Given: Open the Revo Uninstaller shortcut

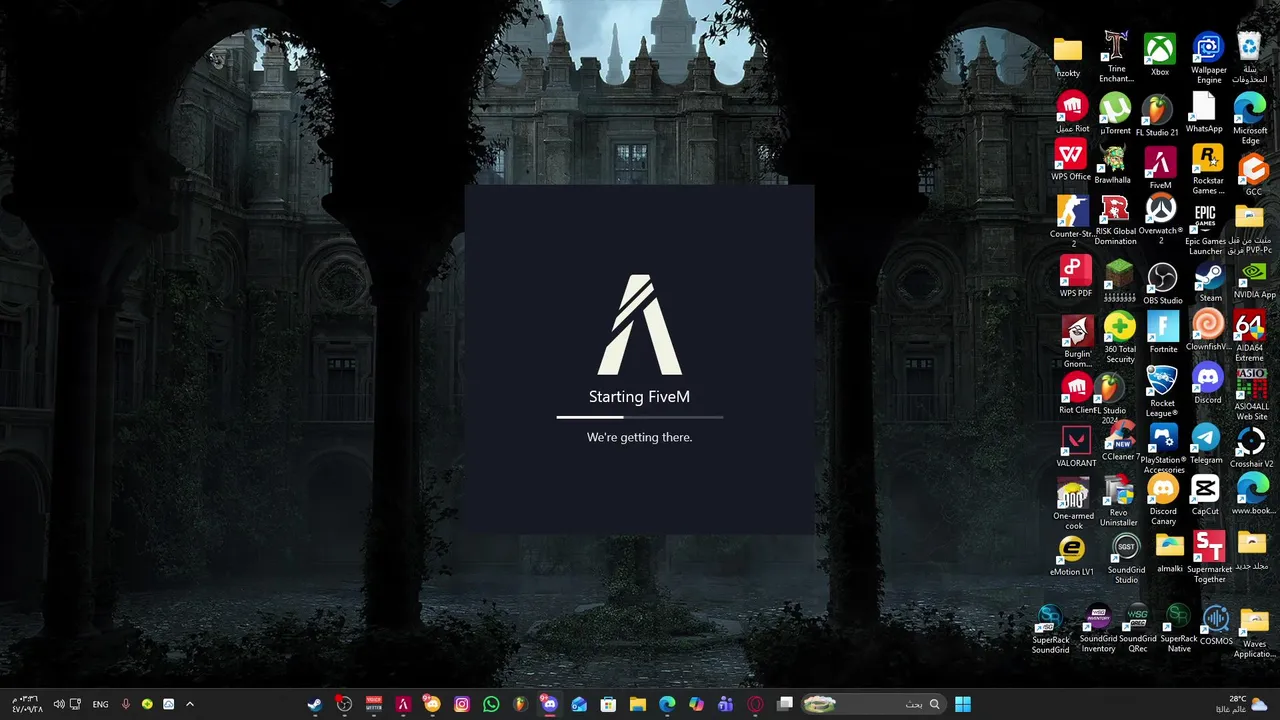Looking at the screenshot, I should [x=1119, y=501].
